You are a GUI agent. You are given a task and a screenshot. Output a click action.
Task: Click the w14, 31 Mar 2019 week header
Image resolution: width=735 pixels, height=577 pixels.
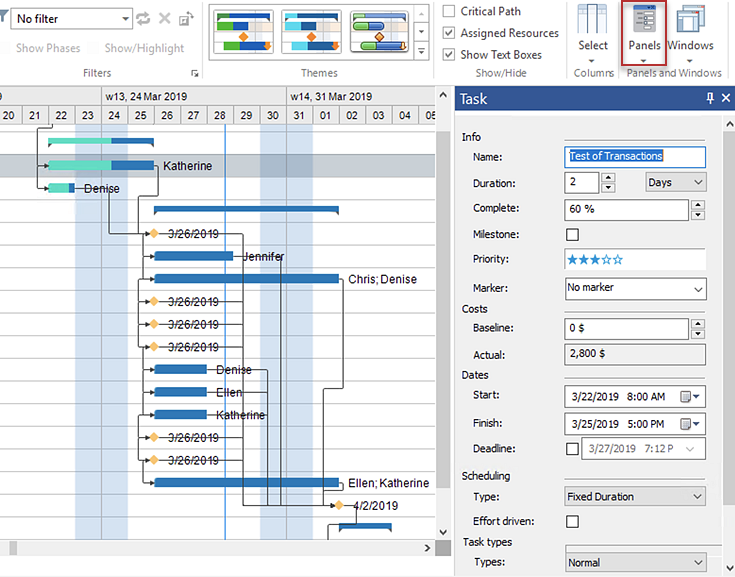click(x=360, y=97)
